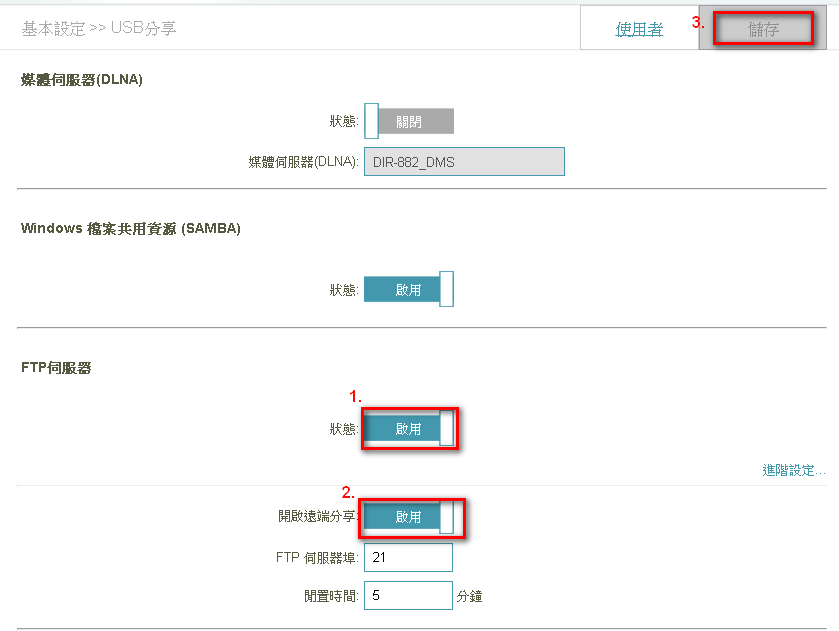
Task: Click the 儲存 save button
Action: [763, 30]
